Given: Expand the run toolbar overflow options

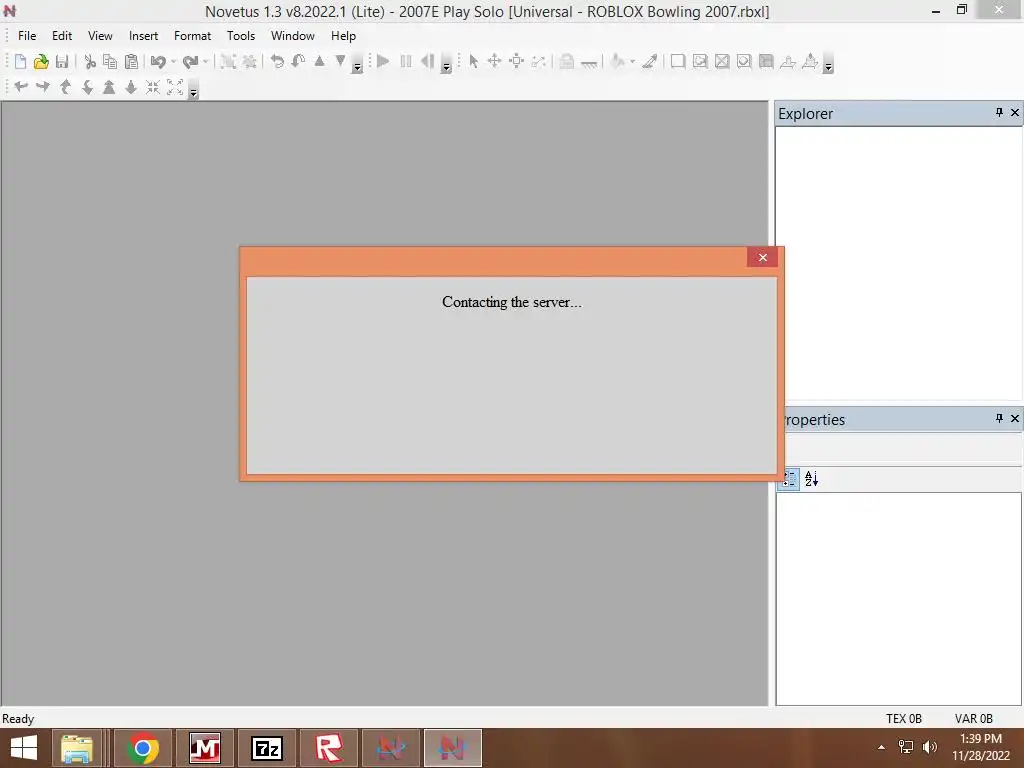Looking at the screenshot, I should tap(446, 64).
